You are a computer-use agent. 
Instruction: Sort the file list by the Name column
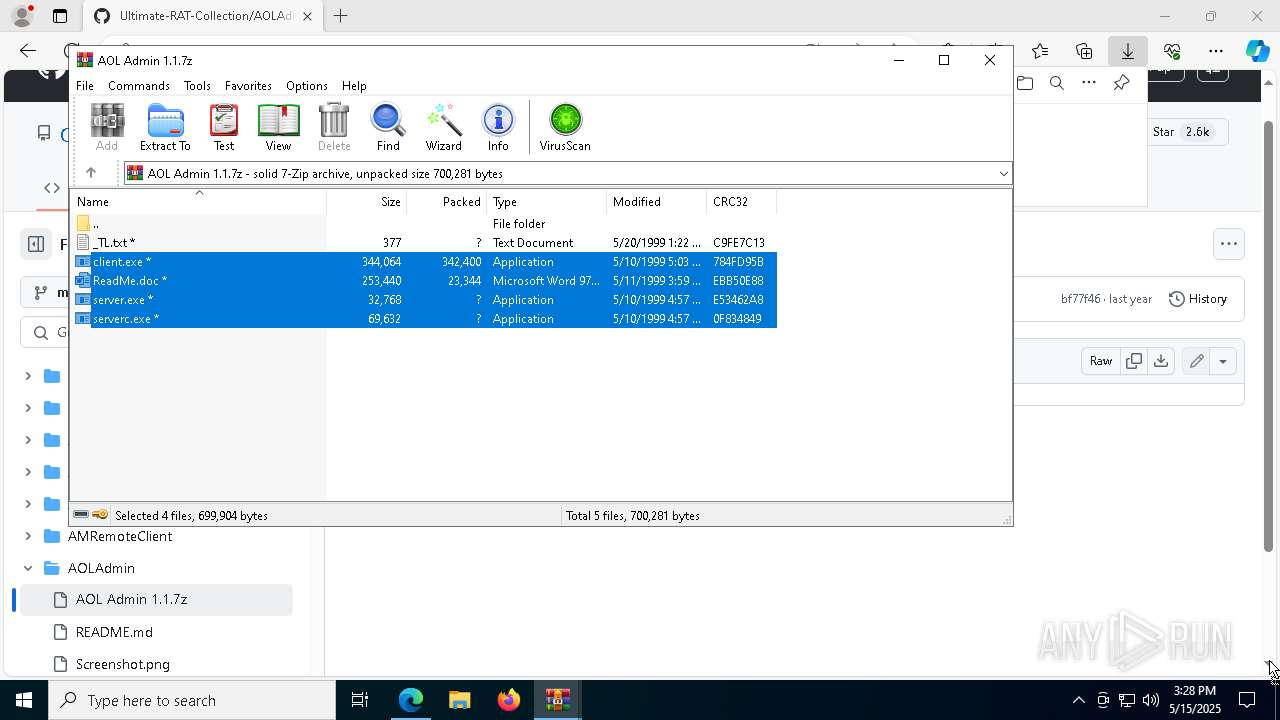coord(199,201)
